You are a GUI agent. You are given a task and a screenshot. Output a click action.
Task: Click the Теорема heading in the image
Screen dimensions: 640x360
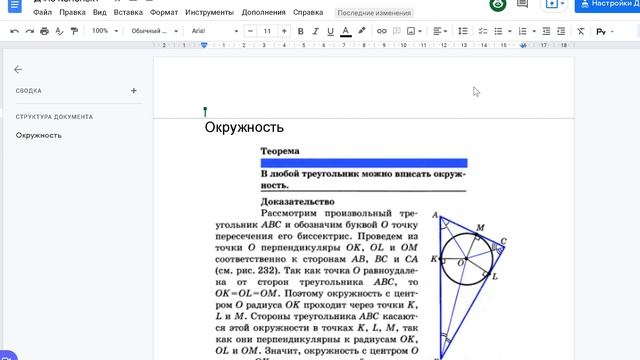tap(280, 151)
